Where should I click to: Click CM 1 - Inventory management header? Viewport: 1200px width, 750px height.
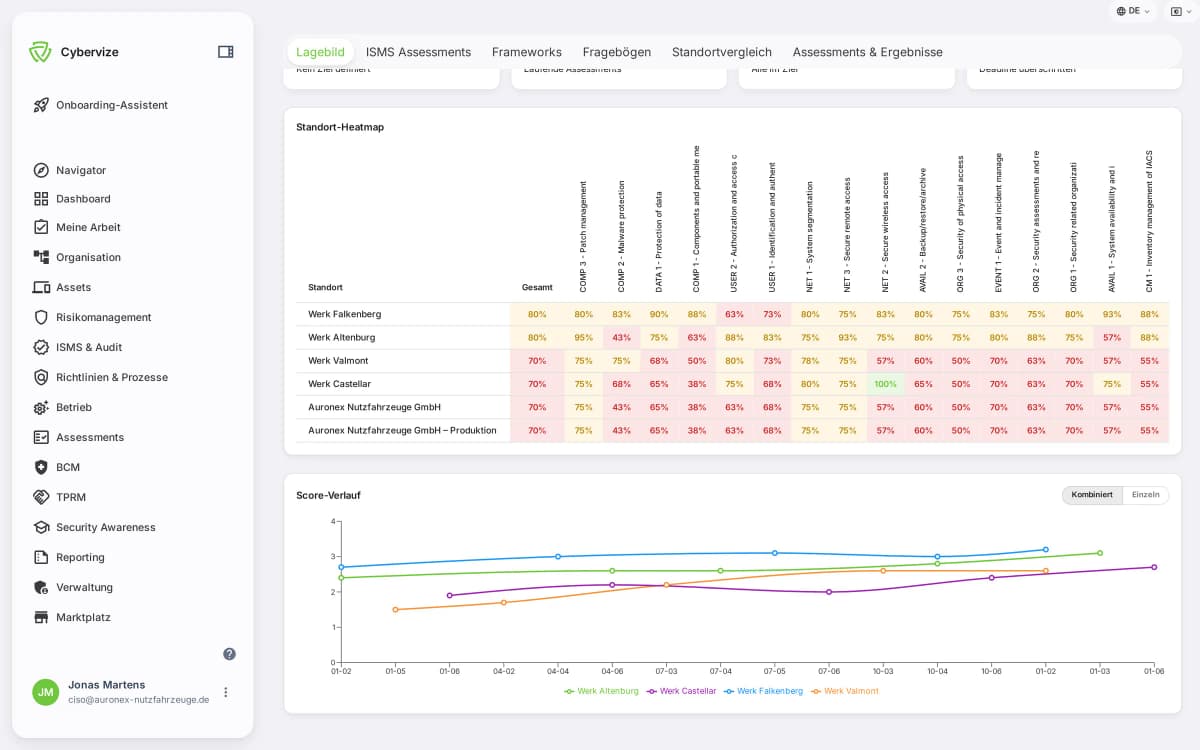(x=1149, y=221)
